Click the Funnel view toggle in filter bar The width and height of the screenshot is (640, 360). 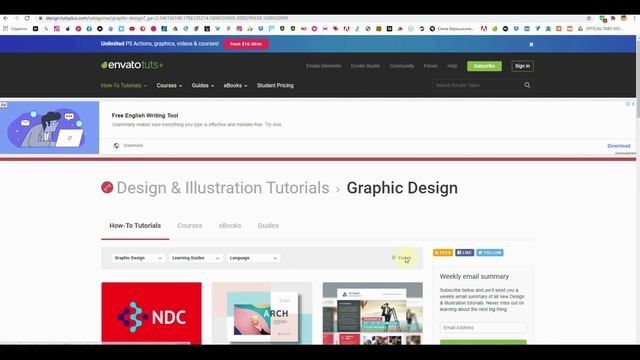(402, 258)
